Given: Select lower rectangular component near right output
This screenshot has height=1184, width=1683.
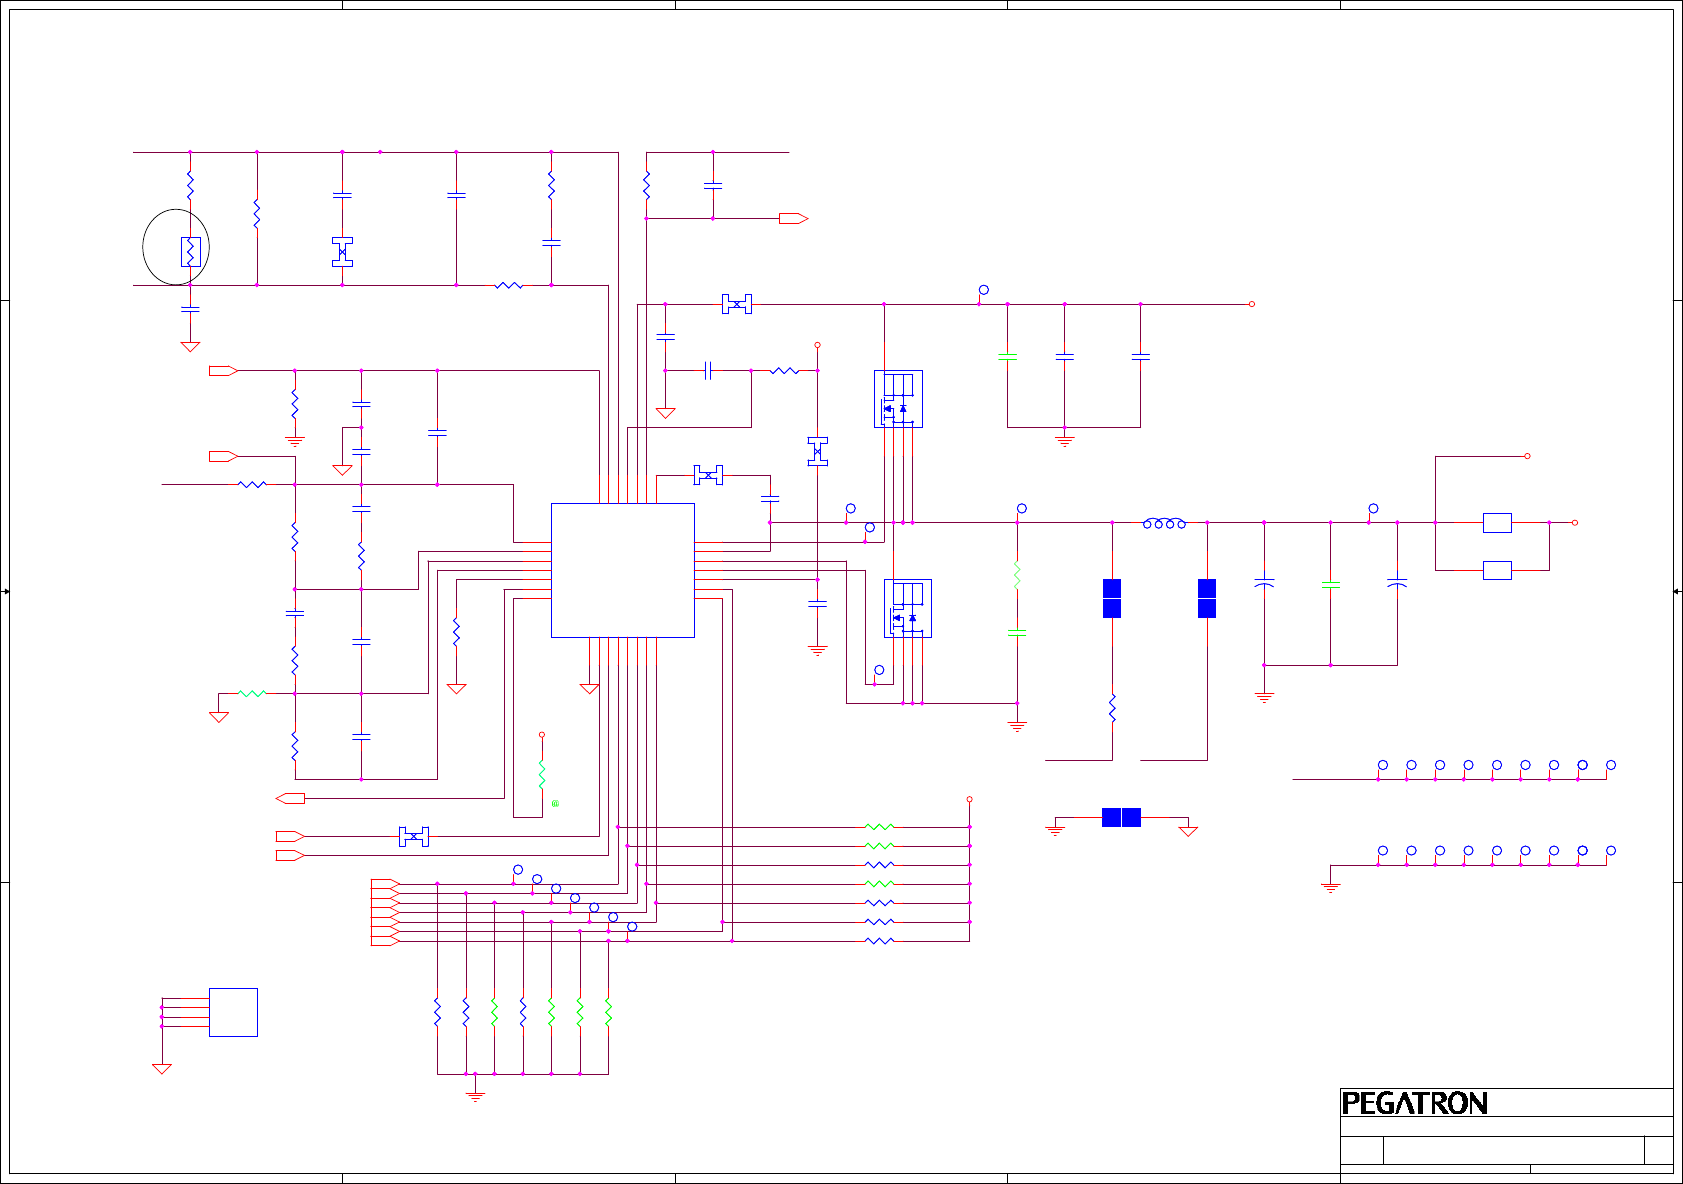Looking at the screenshot, I should click(1497, 570).
